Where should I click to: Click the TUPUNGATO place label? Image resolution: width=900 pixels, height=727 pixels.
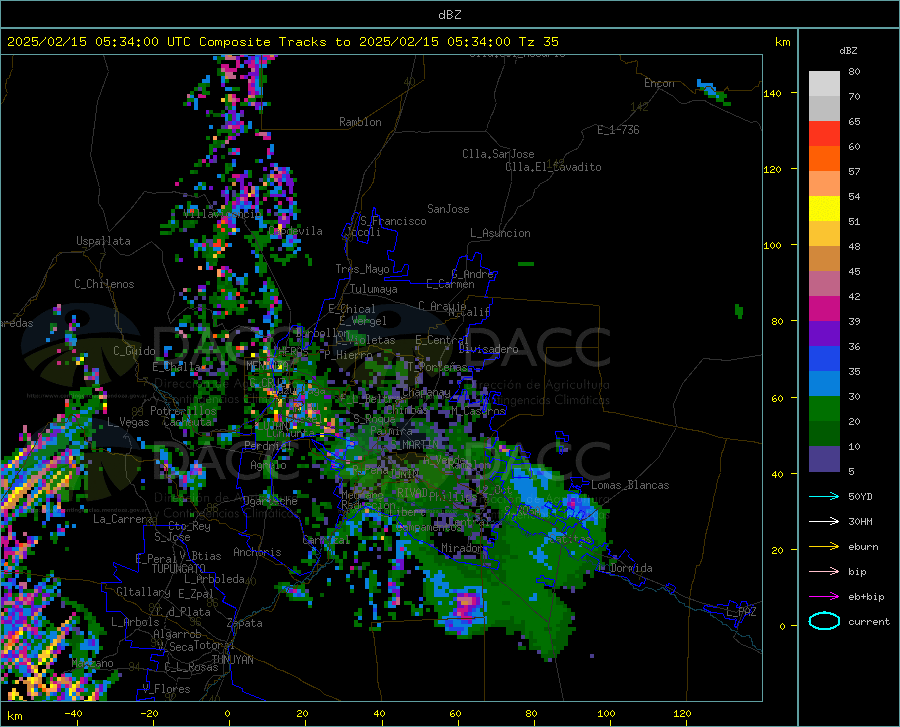(x=179, y=569)
